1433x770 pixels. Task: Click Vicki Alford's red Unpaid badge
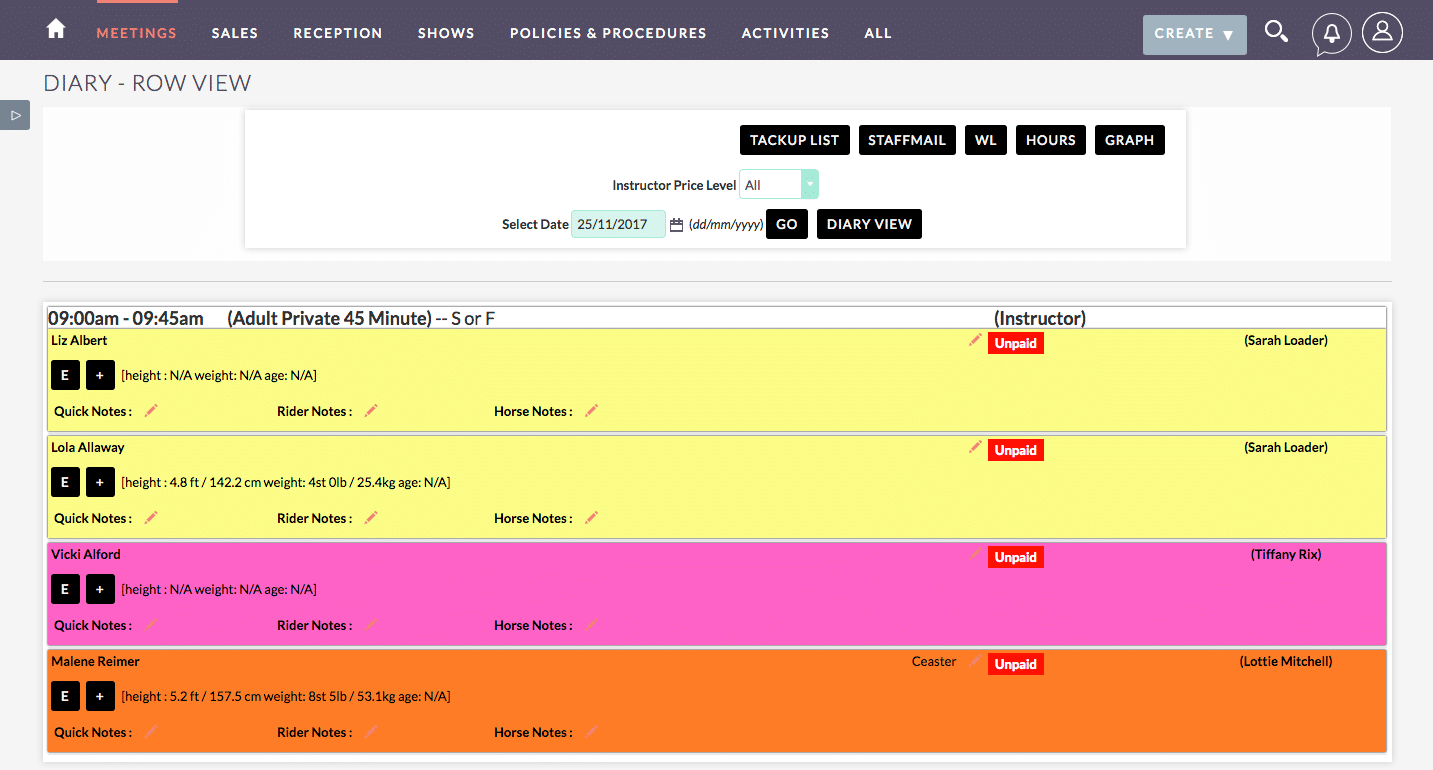(1016, 557)
